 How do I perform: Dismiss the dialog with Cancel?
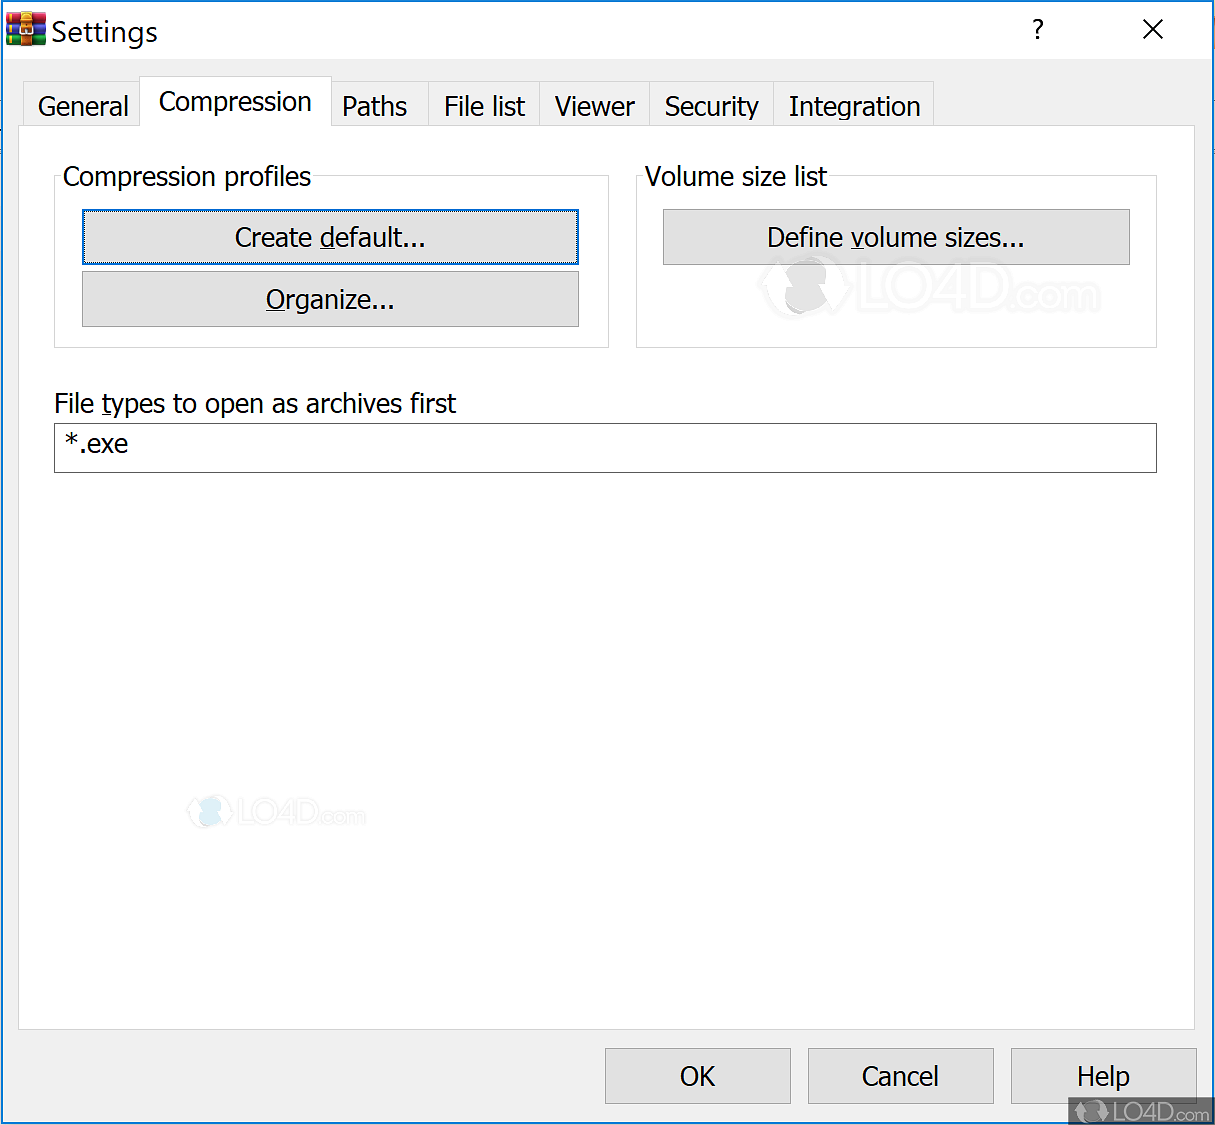(899, 1076)
